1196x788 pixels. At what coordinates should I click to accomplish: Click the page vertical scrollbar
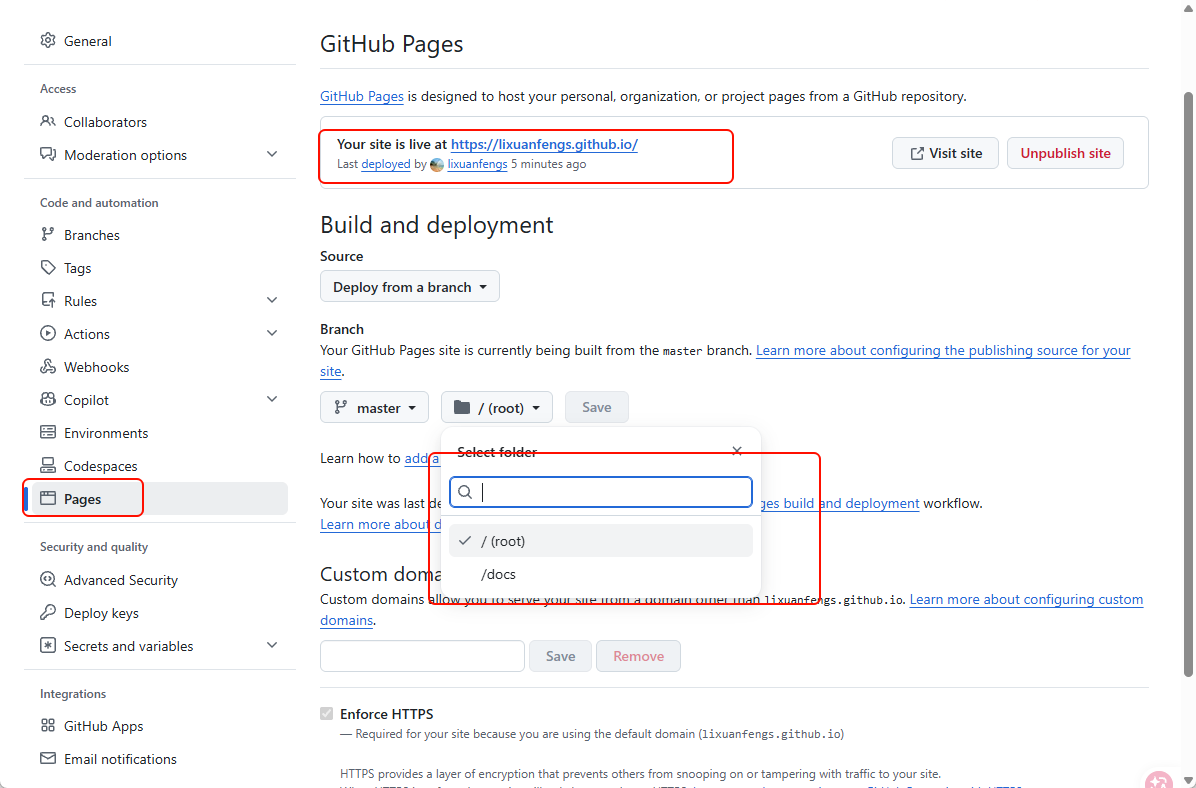[x=1188, y=384]
